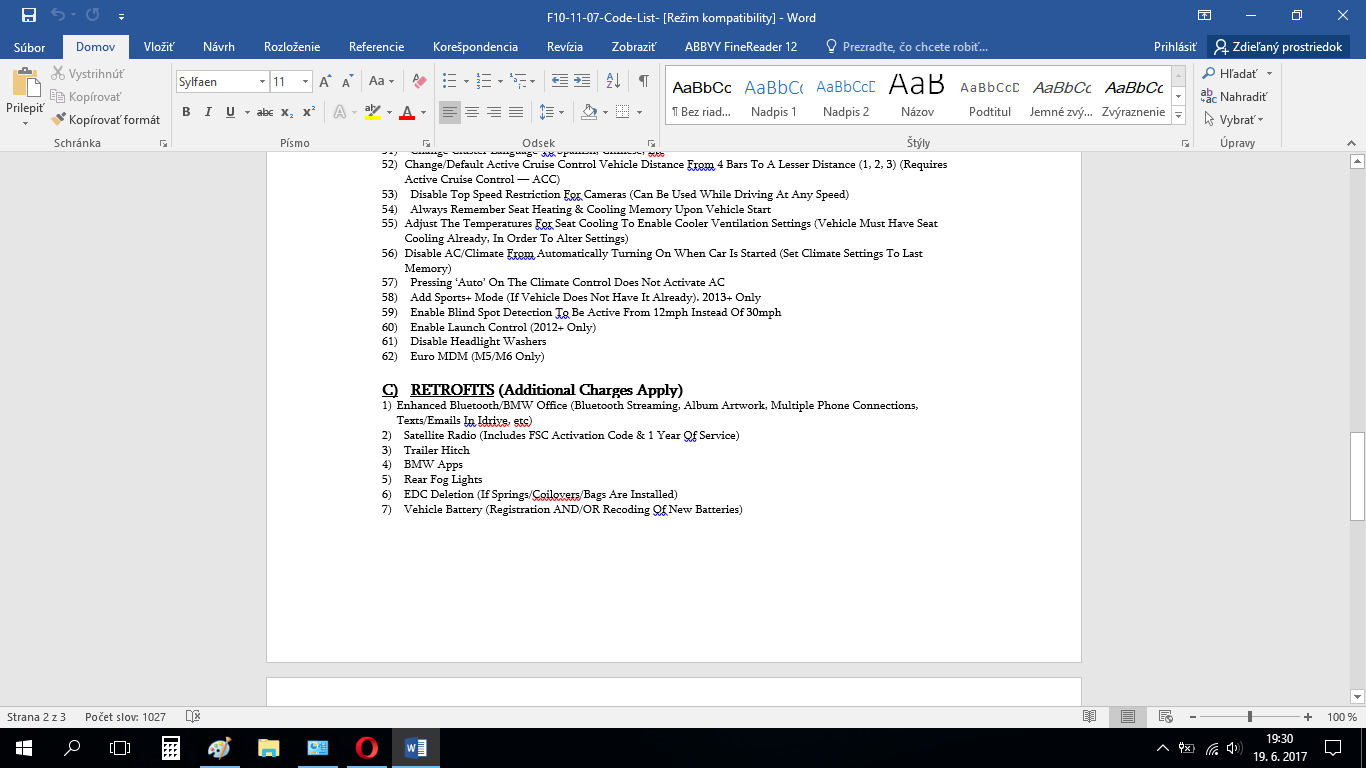Toggle left alignment of paragraph
Screen dimensions: 1366x768
450,112
